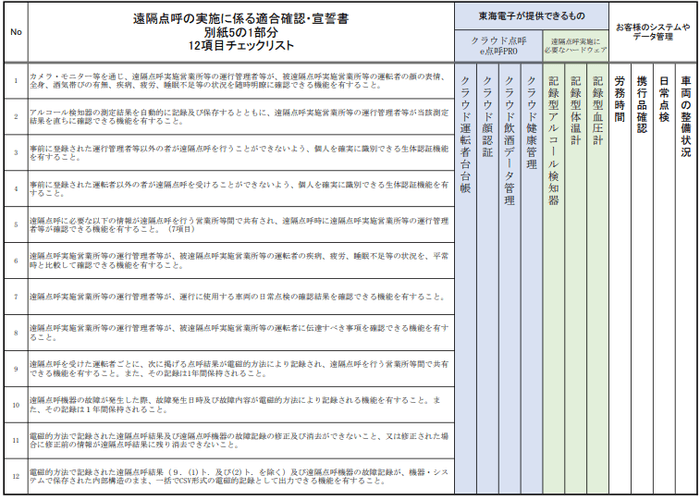
Task: Click 遠隔点呼実施に必要なハードウェア header
Action: click(x=575, y=46)
